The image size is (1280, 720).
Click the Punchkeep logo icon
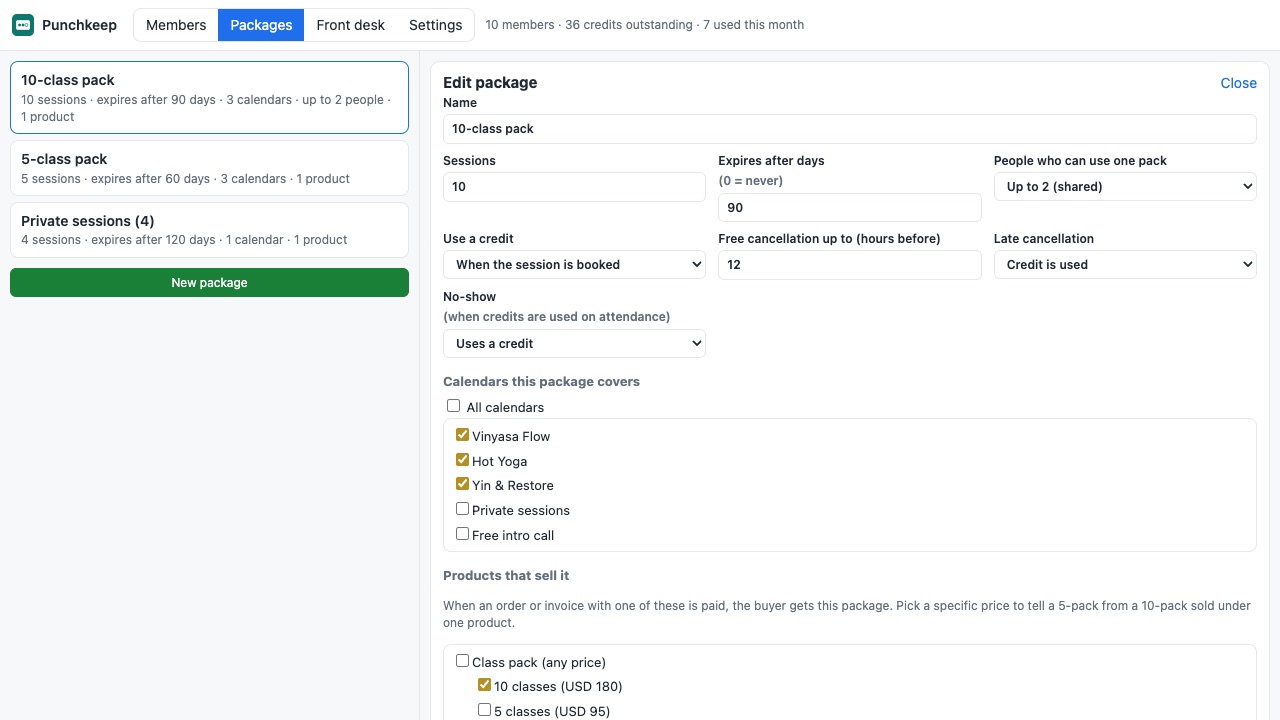coord(23,25)
